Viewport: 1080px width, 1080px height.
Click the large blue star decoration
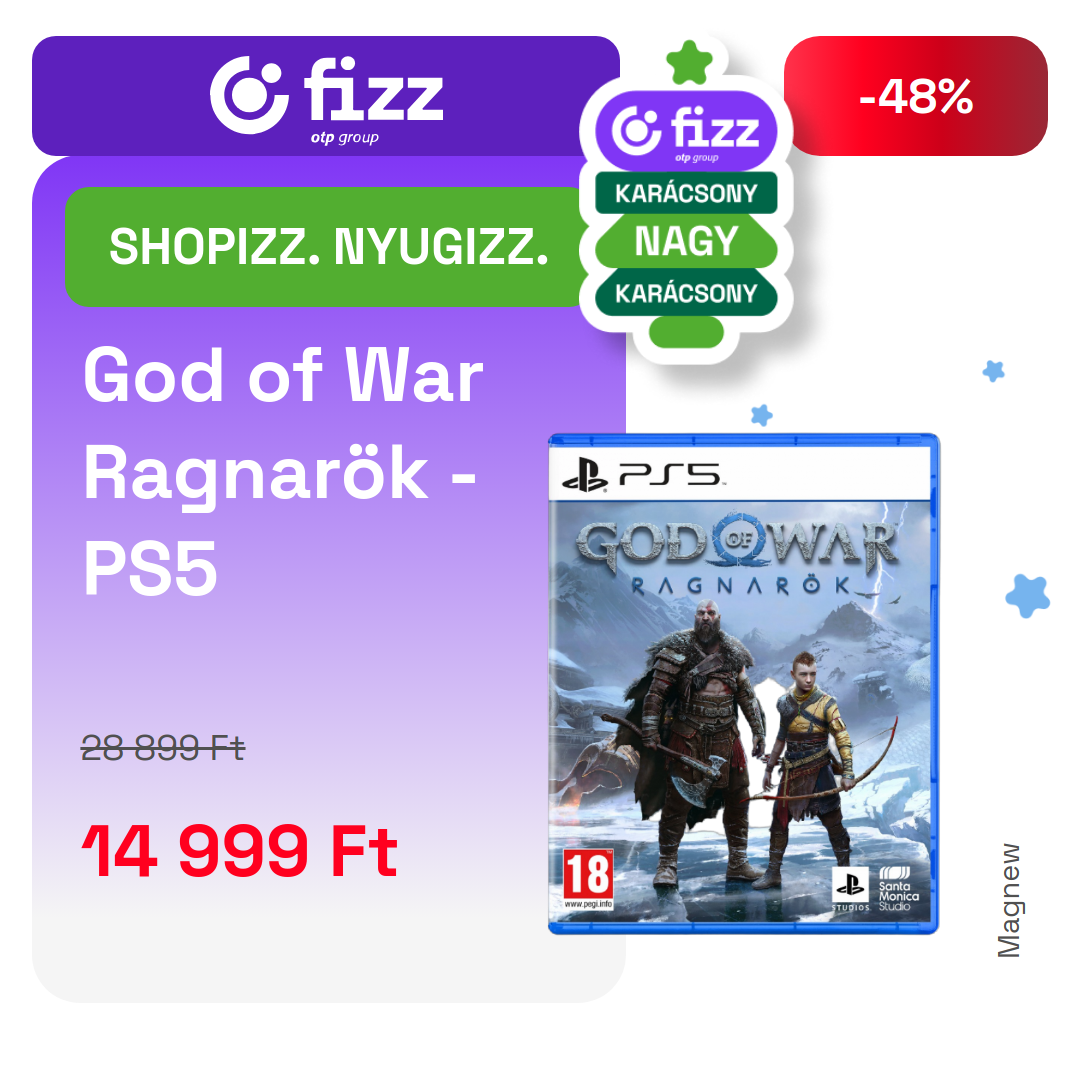pyautogui.click(x=1028, y=595)
